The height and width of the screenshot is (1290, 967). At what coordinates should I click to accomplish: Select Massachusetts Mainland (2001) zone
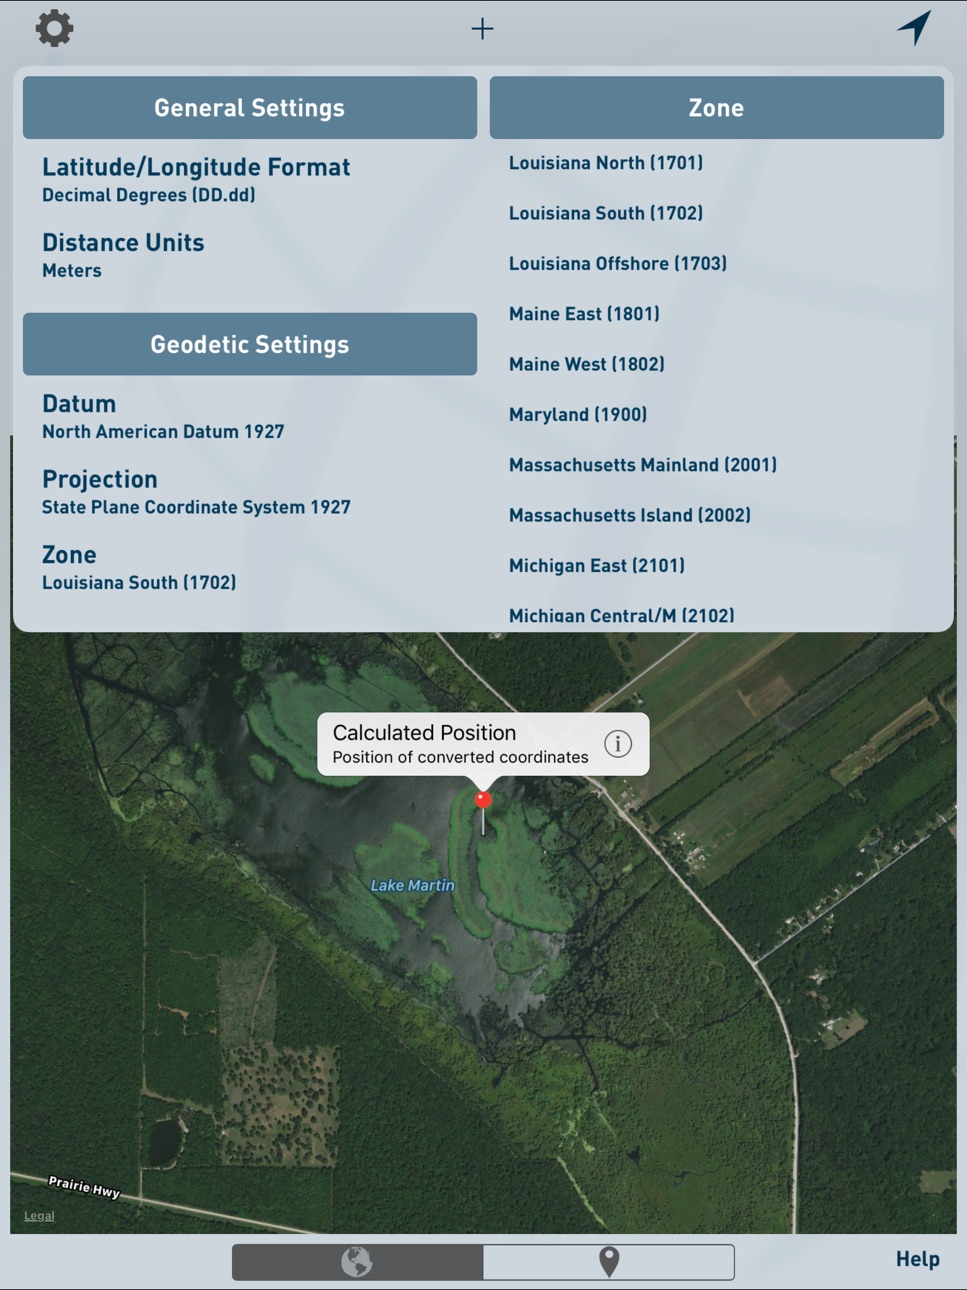(x=643, y=465)
